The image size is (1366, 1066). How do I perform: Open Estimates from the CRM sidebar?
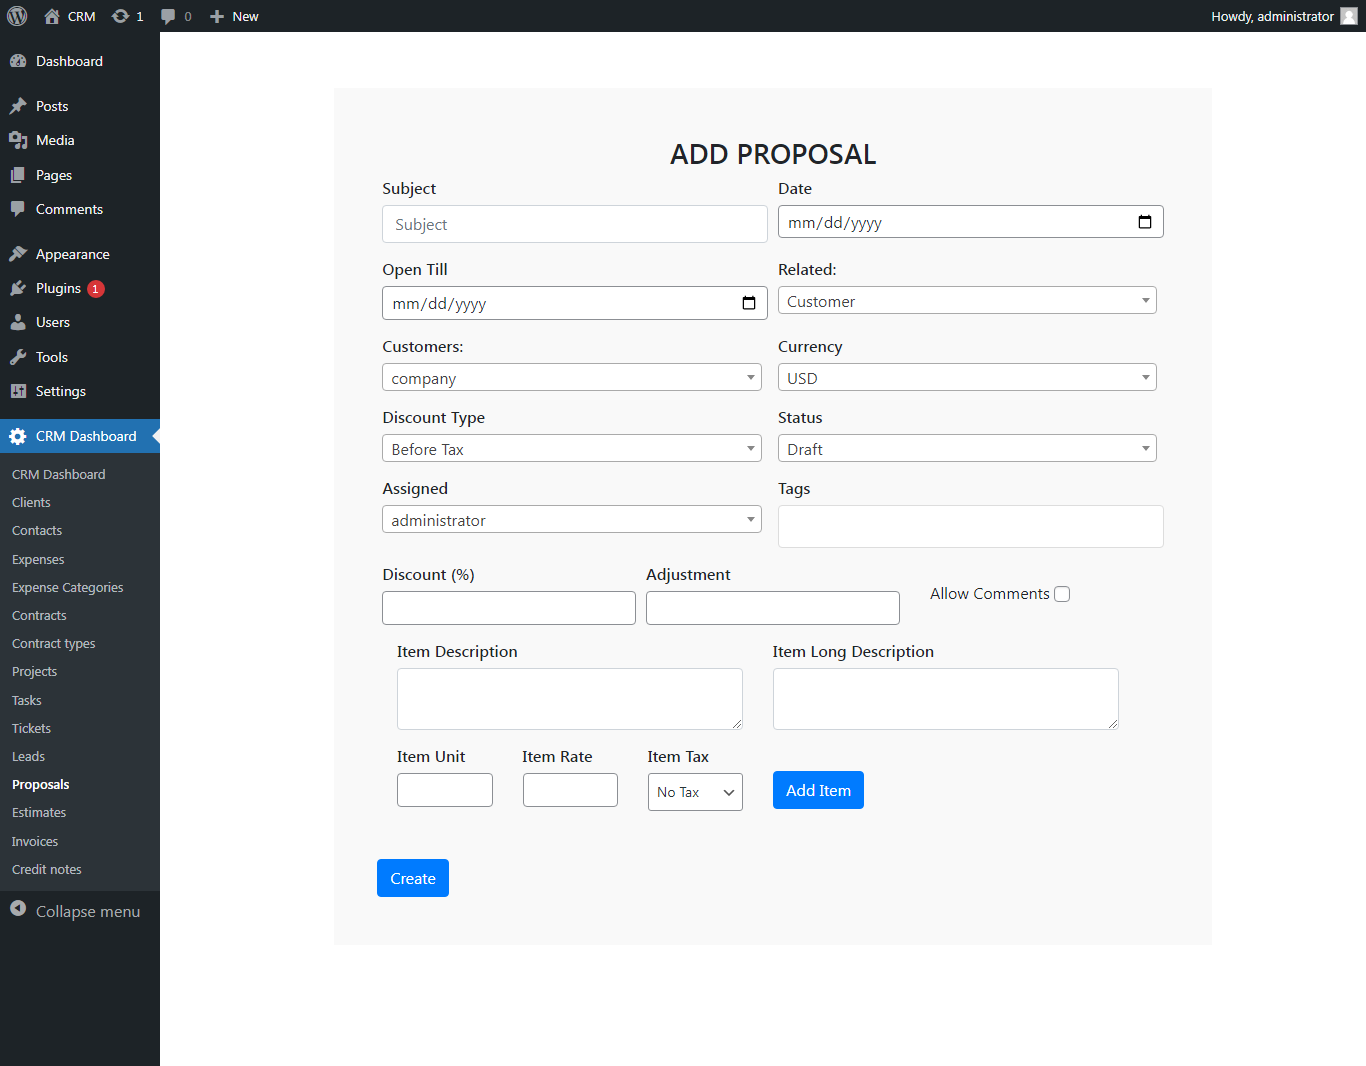[x=38, y=812]
